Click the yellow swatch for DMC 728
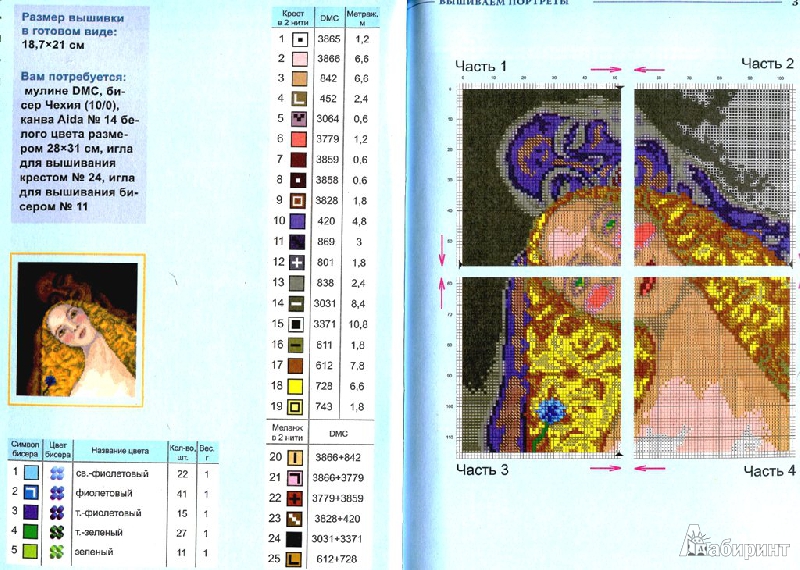800x570 pixels. pos(295,386)
